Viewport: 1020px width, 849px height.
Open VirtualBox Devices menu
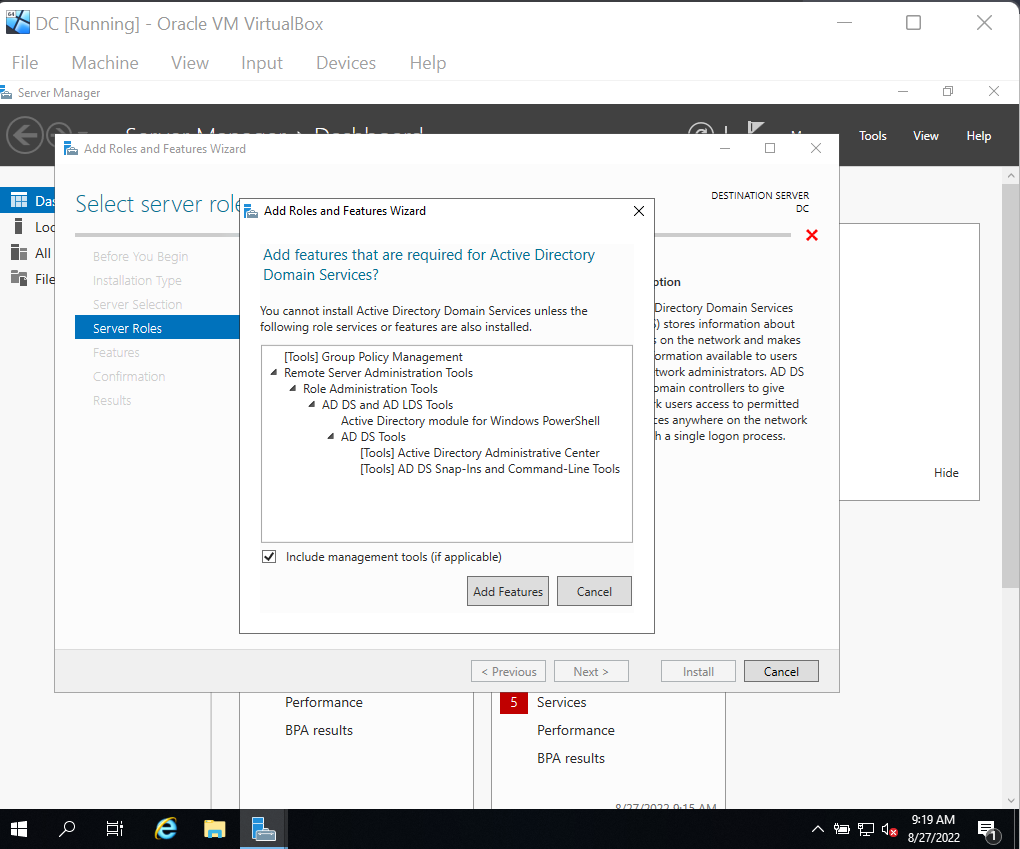point(345,63)
